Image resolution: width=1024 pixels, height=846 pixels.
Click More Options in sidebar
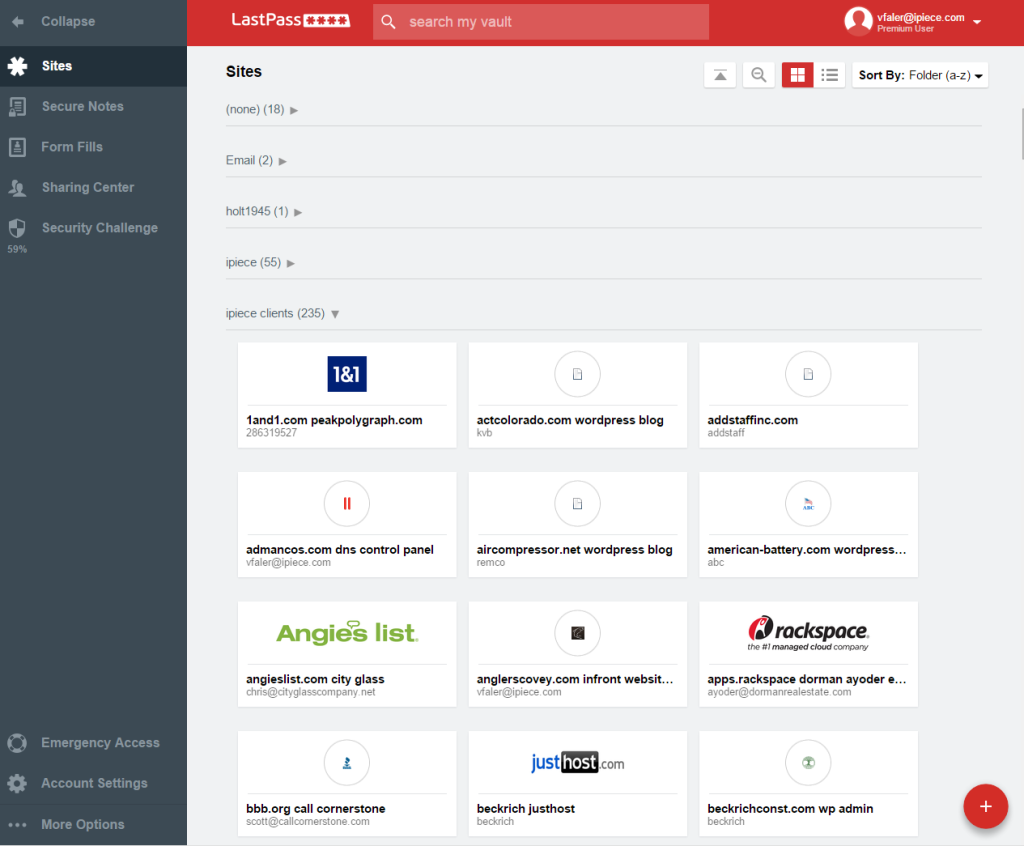pos(82,825)
